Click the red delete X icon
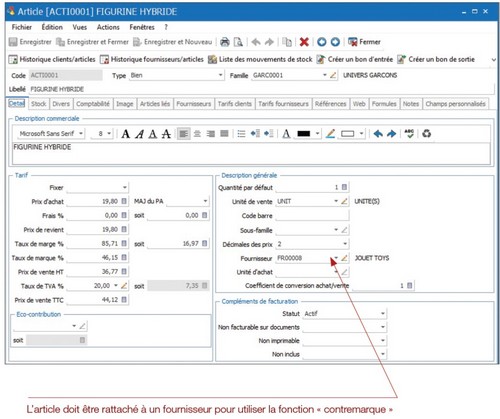500x419 pixels. 304,42
